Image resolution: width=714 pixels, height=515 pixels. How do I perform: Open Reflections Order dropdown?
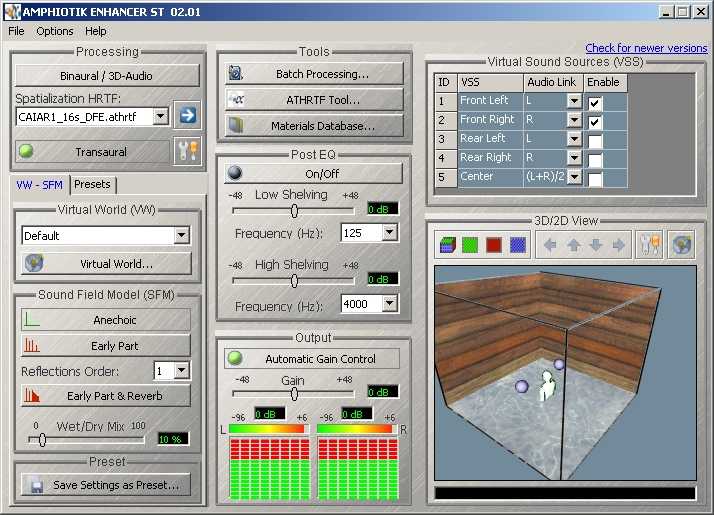click(182, 371)
